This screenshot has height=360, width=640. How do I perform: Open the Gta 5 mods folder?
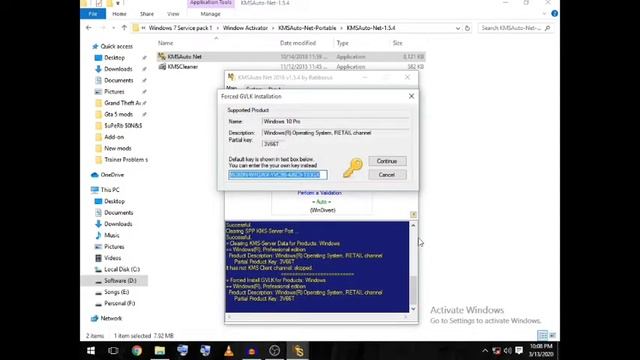point(118,114)
